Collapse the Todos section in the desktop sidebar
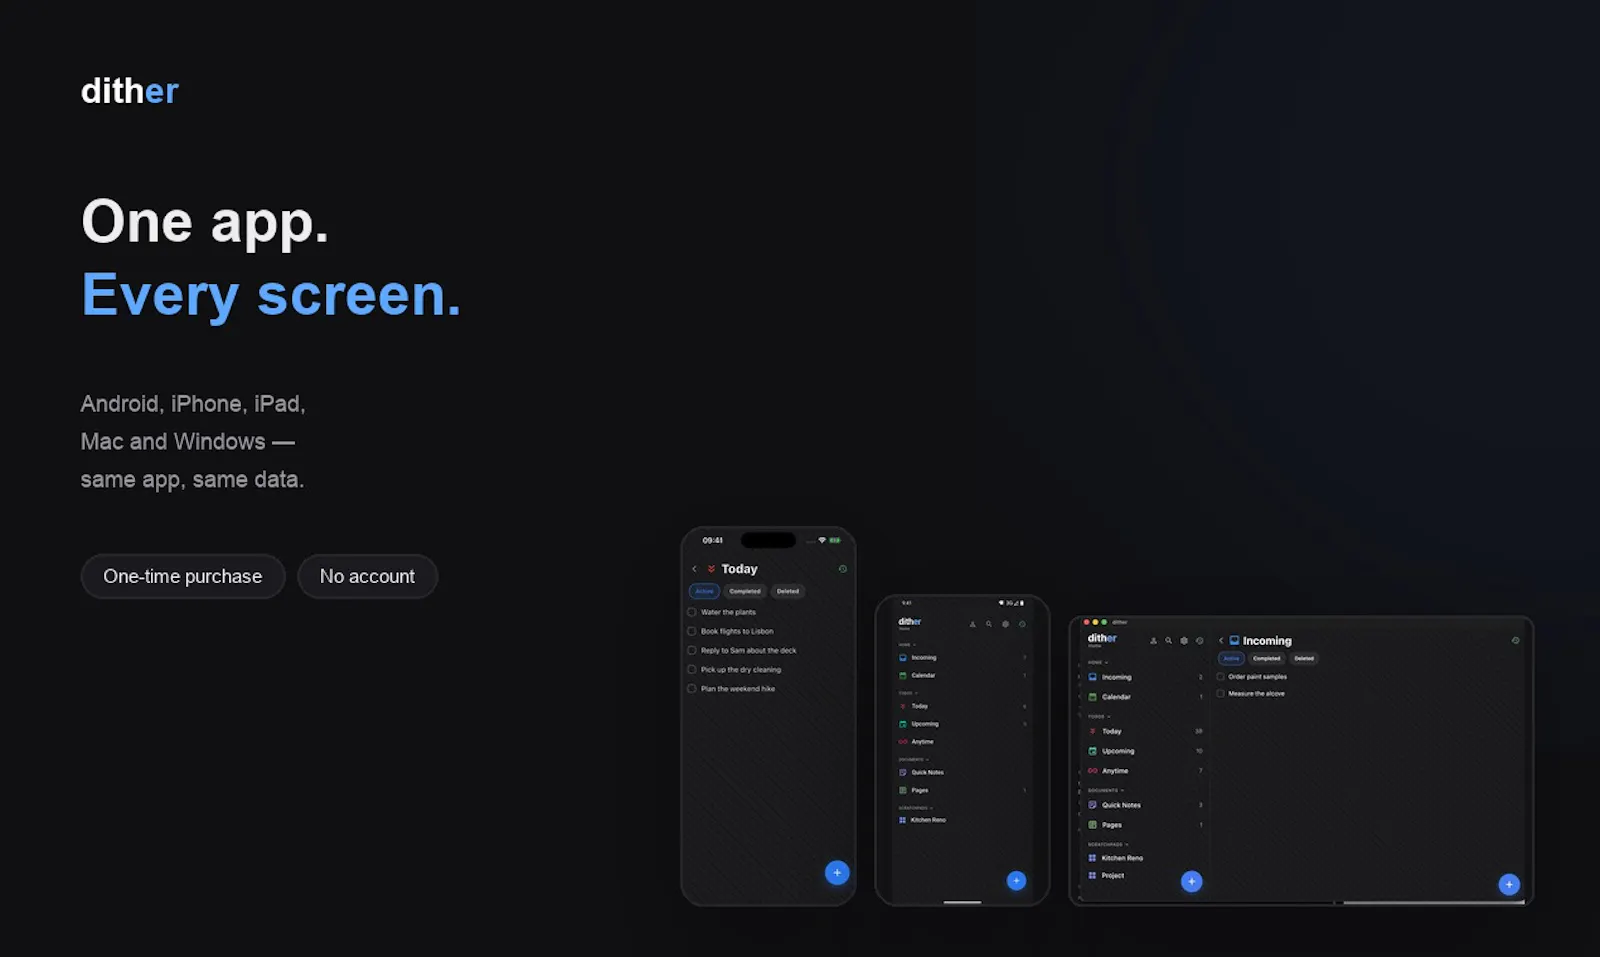 coord(1099,716)
